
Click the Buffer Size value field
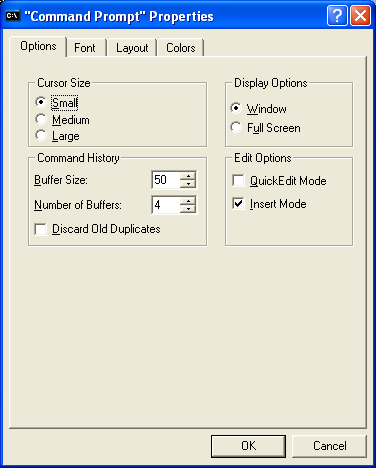coord(166,180)
